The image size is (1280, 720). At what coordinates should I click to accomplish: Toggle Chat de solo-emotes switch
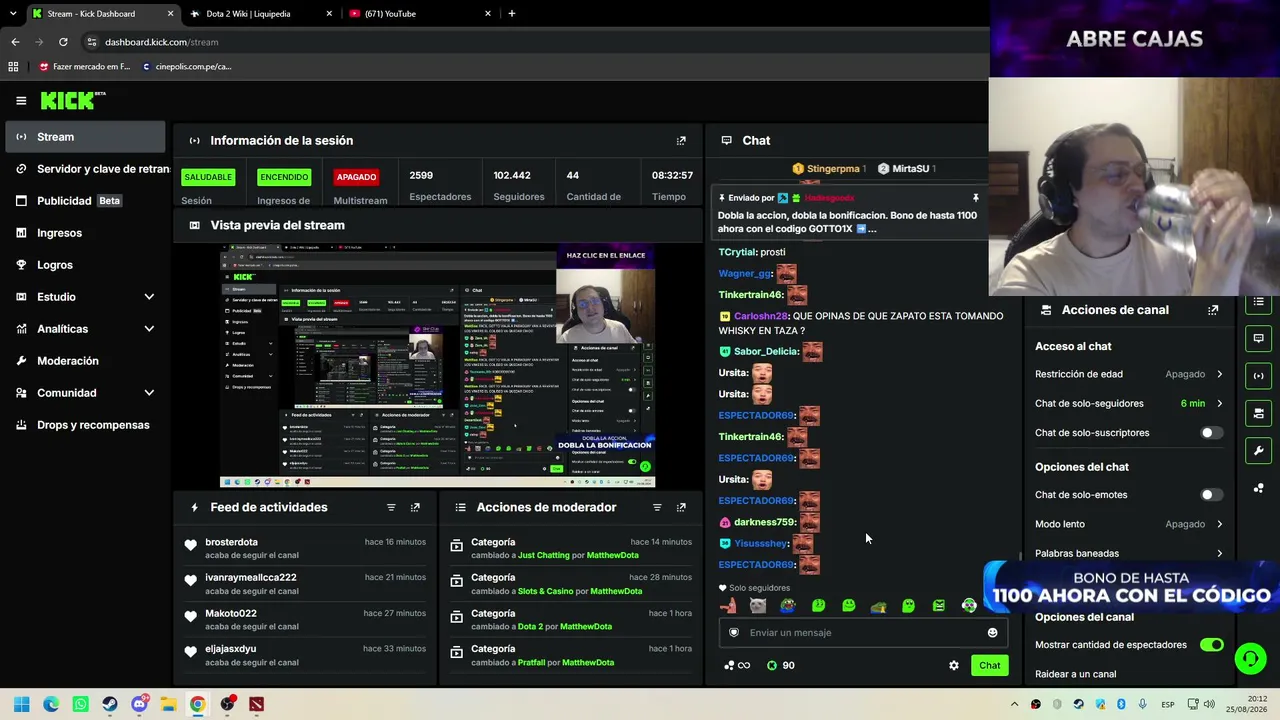1210,495
